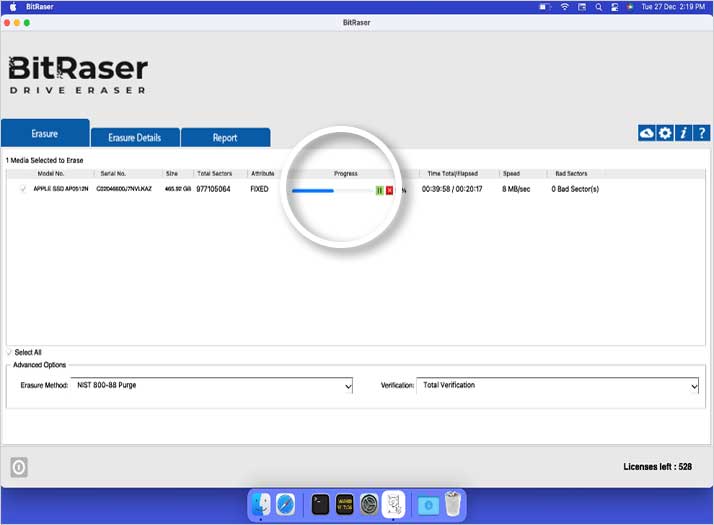Open BitRaser menu in menu bar
Screen dimensions: 714x525
point(40,7)
